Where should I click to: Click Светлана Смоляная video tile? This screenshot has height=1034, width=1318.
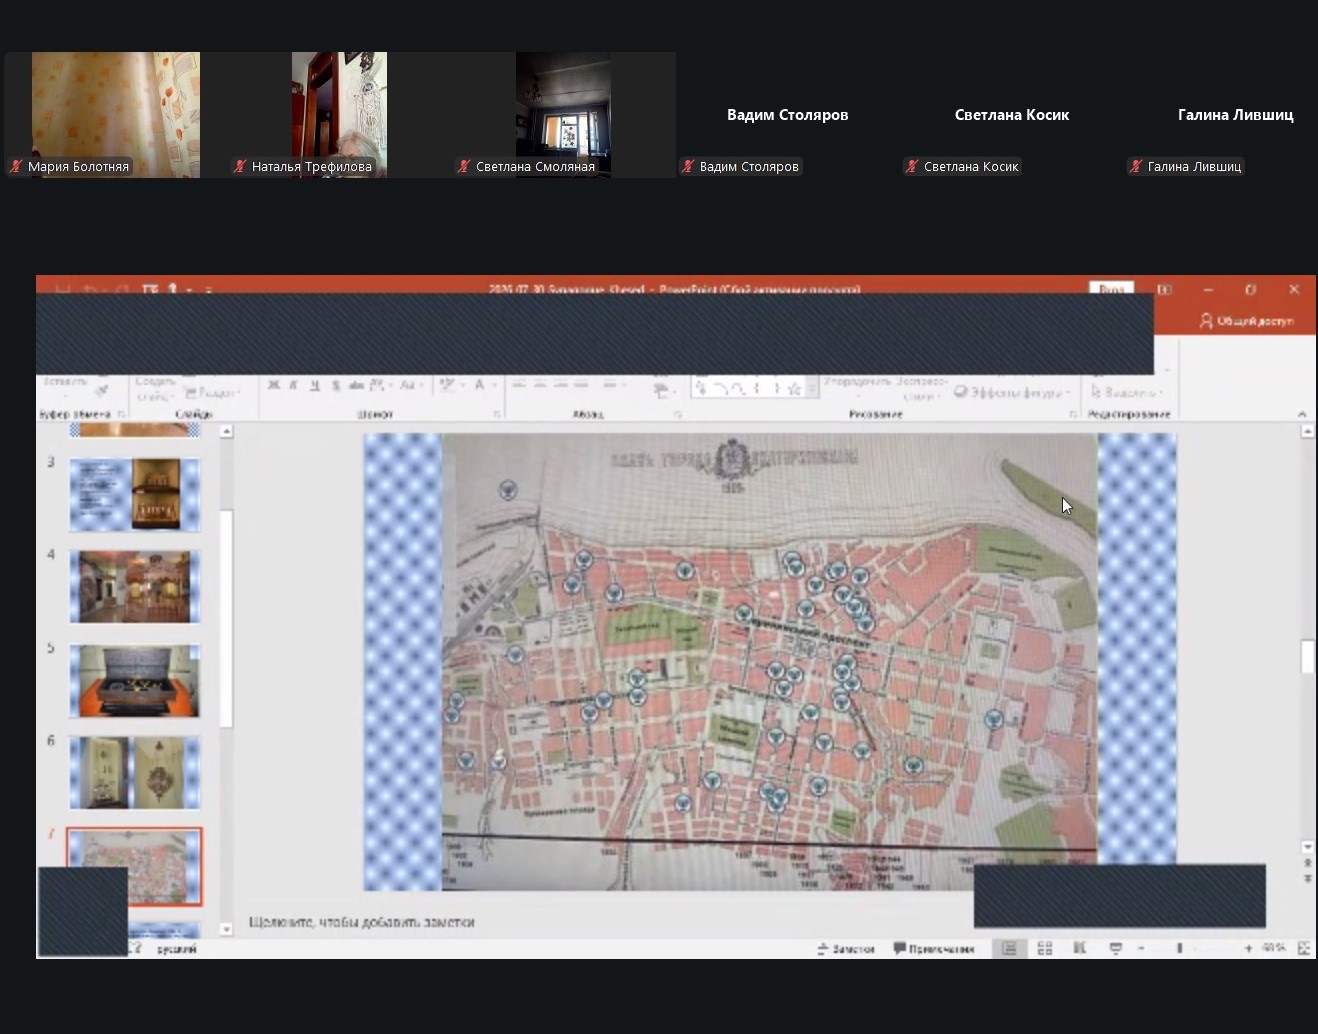pyautogui.click(x=563, y=115)
